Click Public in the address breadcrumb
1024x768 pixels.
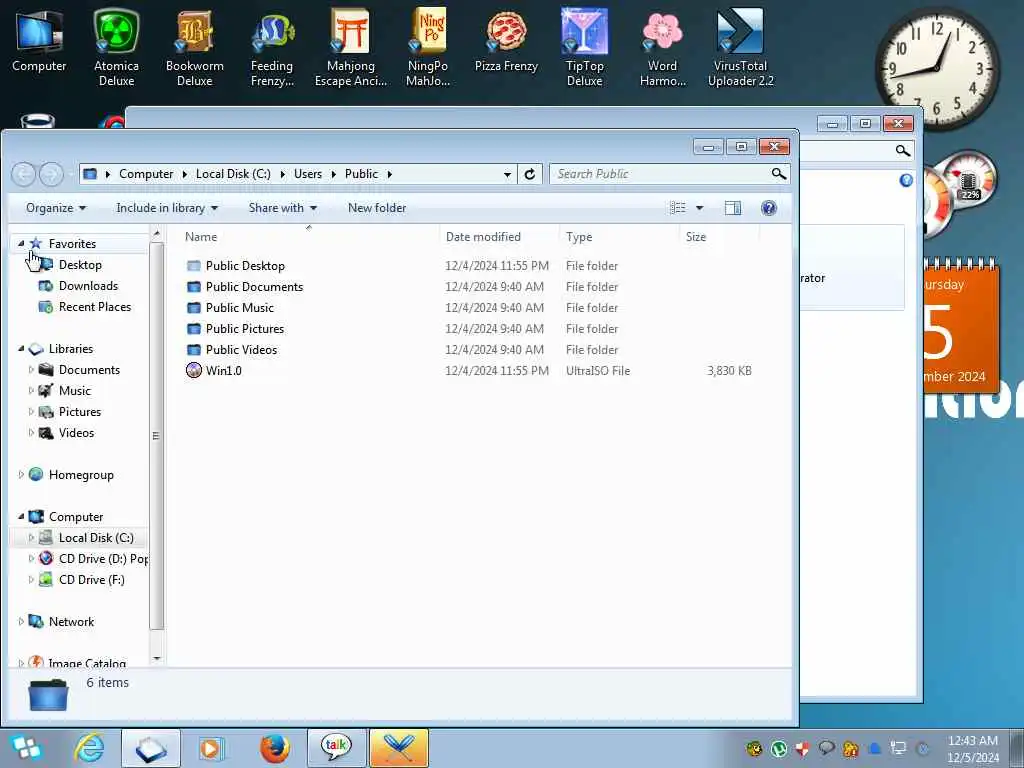(361, 174)
